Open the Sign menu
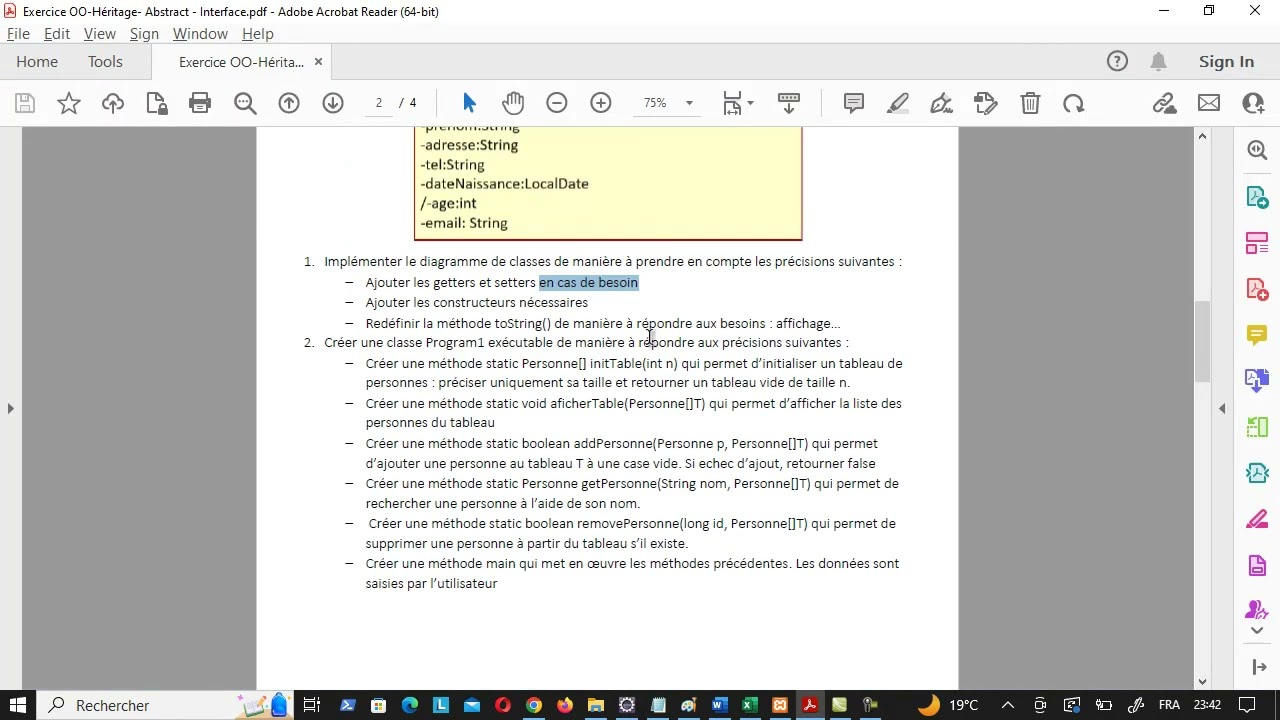This screenshot has width=1280, height=720. click(x=144, y=33)
